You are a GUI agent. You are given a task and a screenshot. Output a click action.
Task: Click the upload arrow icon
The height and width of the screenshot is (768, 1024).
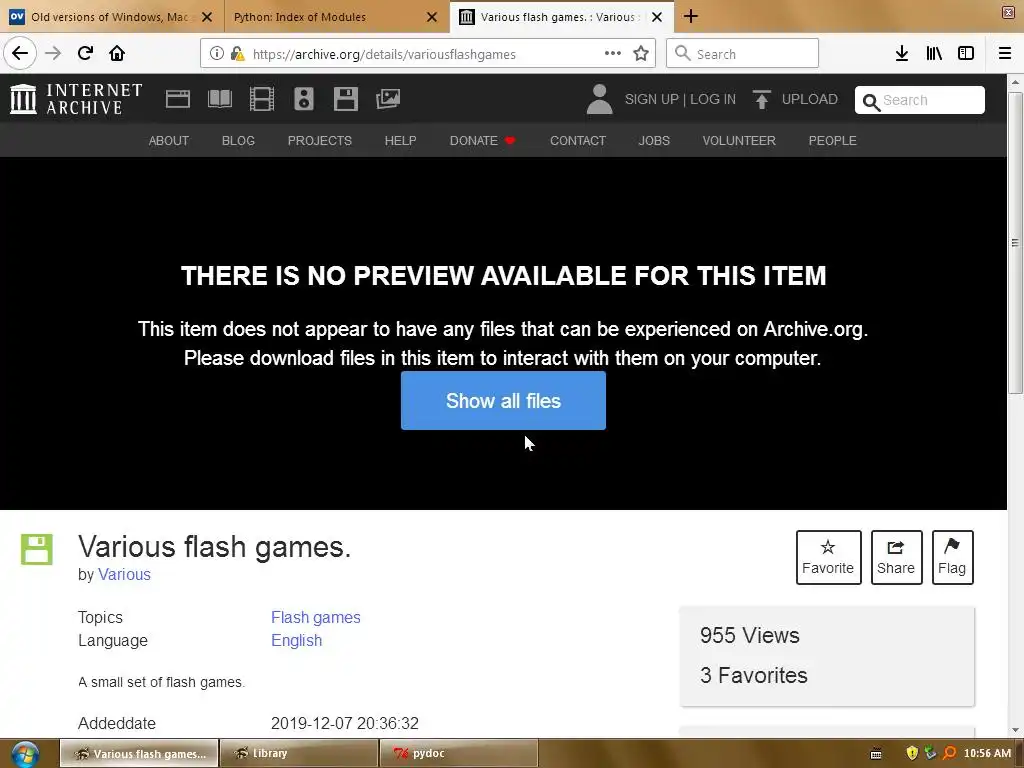(x=762, y=99)
